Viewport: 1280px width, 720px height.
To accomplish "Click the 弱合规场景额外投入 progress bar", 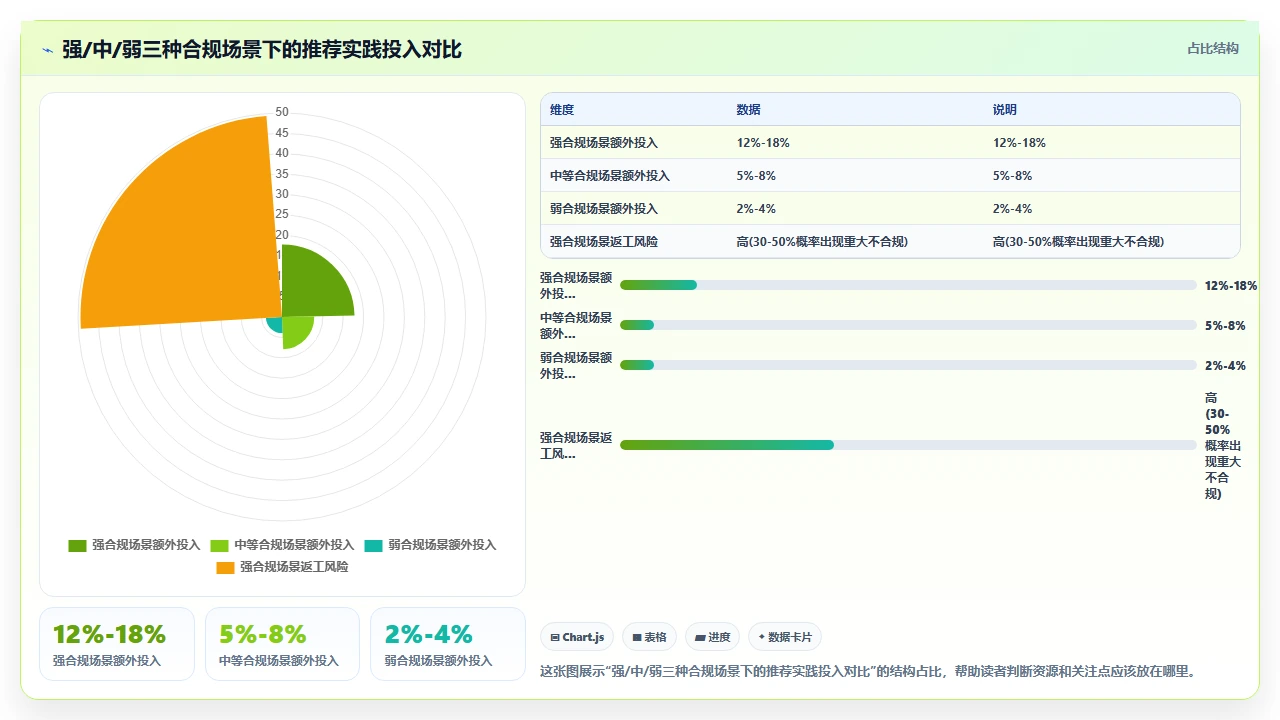I will 908,365.
